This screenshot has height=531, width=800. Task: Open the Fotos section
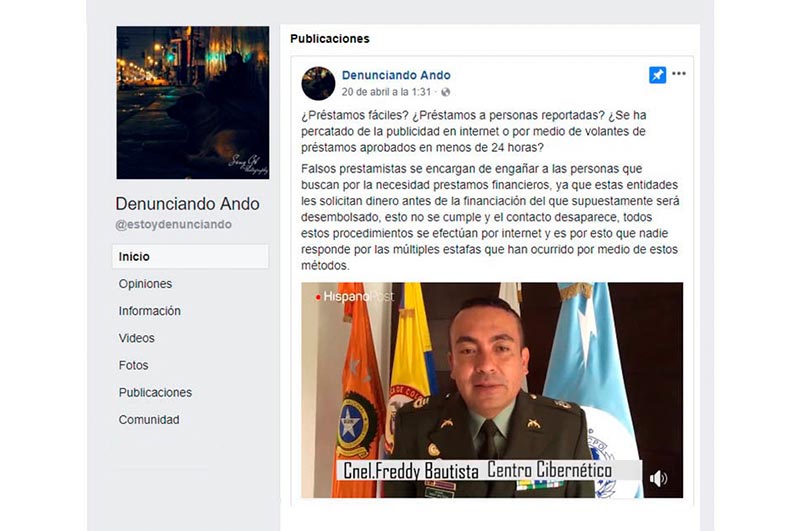pyautogui.click(x=133, y=365)
